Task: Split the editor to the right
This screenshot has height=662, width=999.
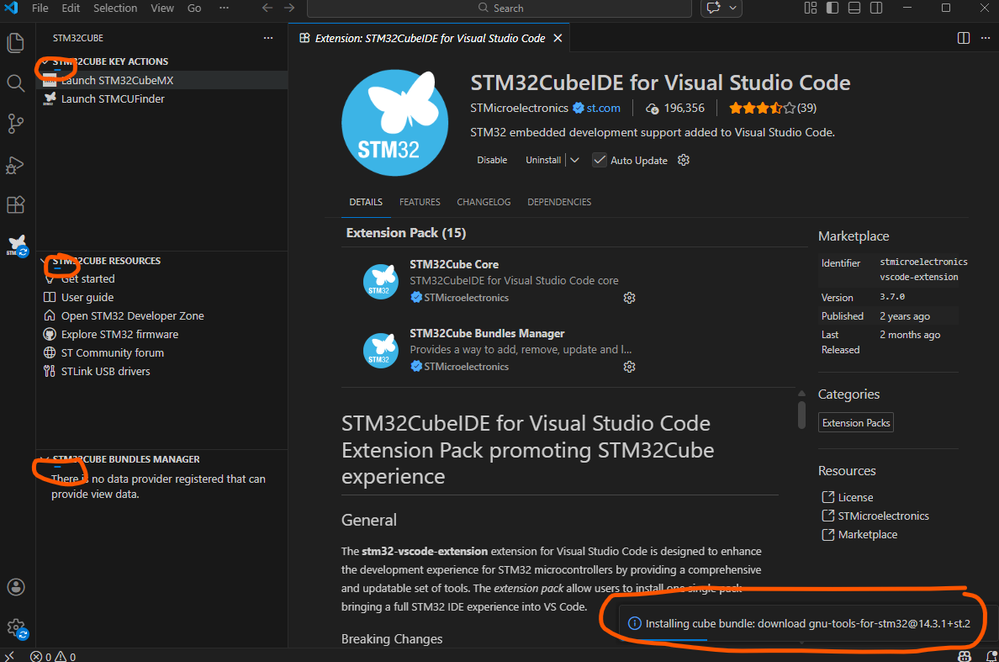Action: click(x=963, y=38)
